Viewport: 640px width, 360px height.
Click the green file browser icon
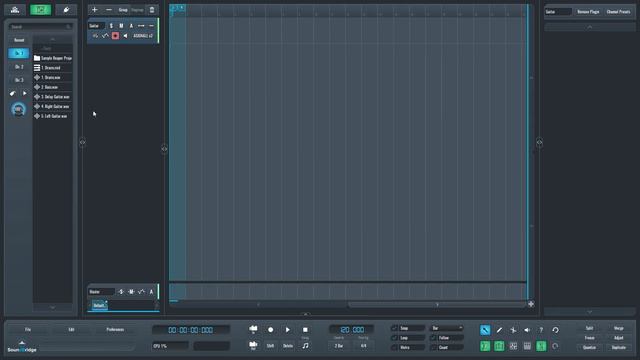40,10
